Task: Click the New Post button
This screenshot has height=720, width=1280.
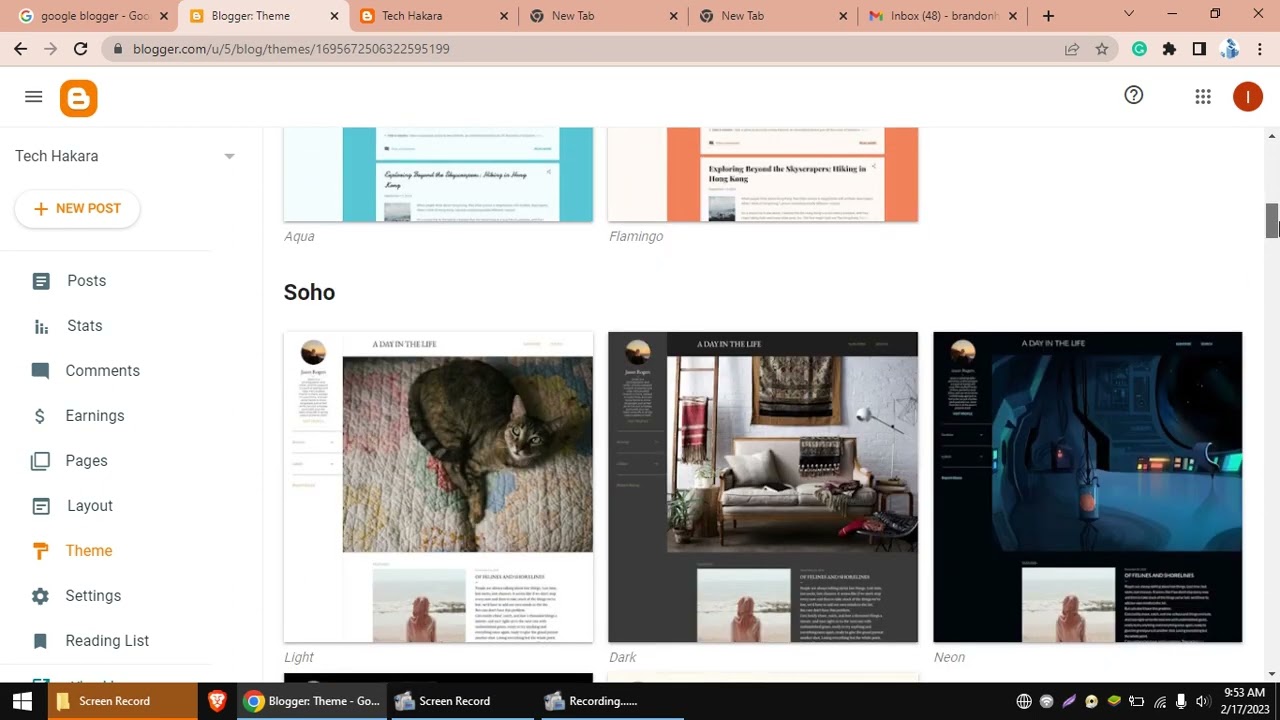Action: [77, 208]
